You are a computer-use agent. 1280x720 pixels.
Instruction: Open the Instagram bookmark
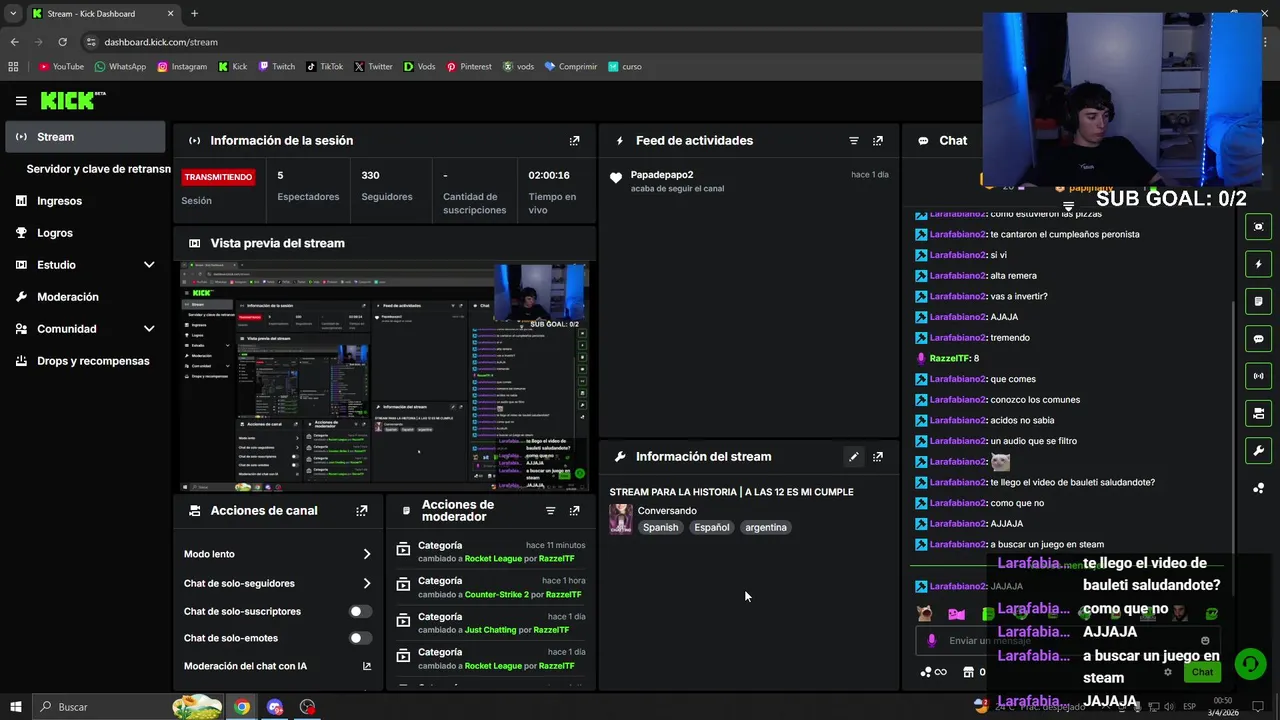182,67
